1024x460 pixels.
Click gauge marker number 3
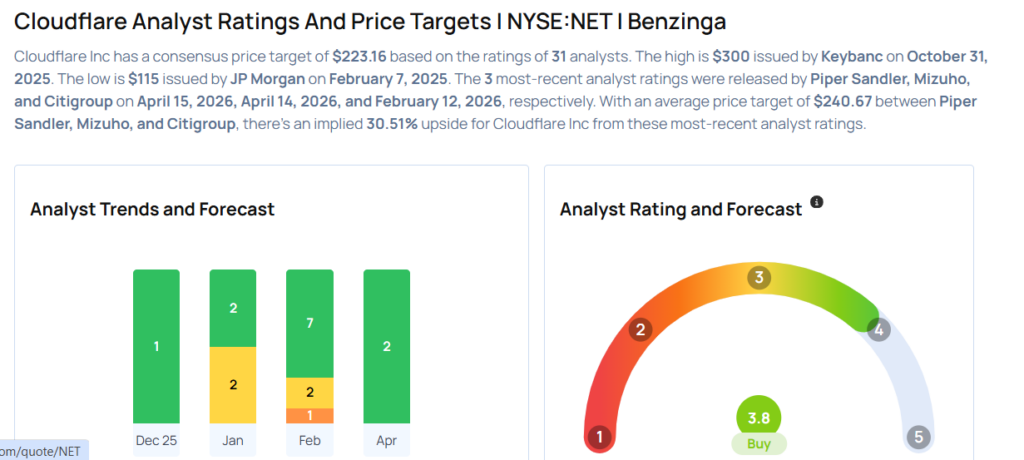759,277
